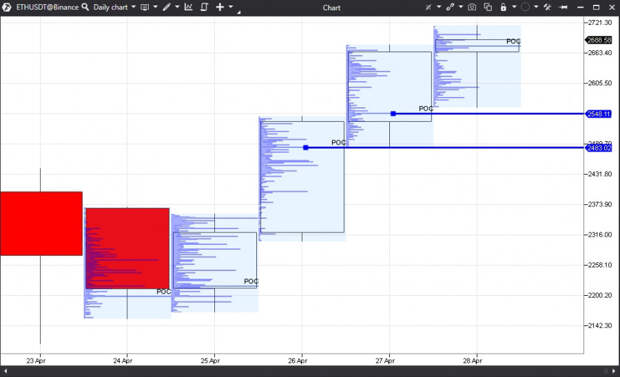Click the pin window icon
This screenshot has width=620, height=377.
[x=564, y=7]
